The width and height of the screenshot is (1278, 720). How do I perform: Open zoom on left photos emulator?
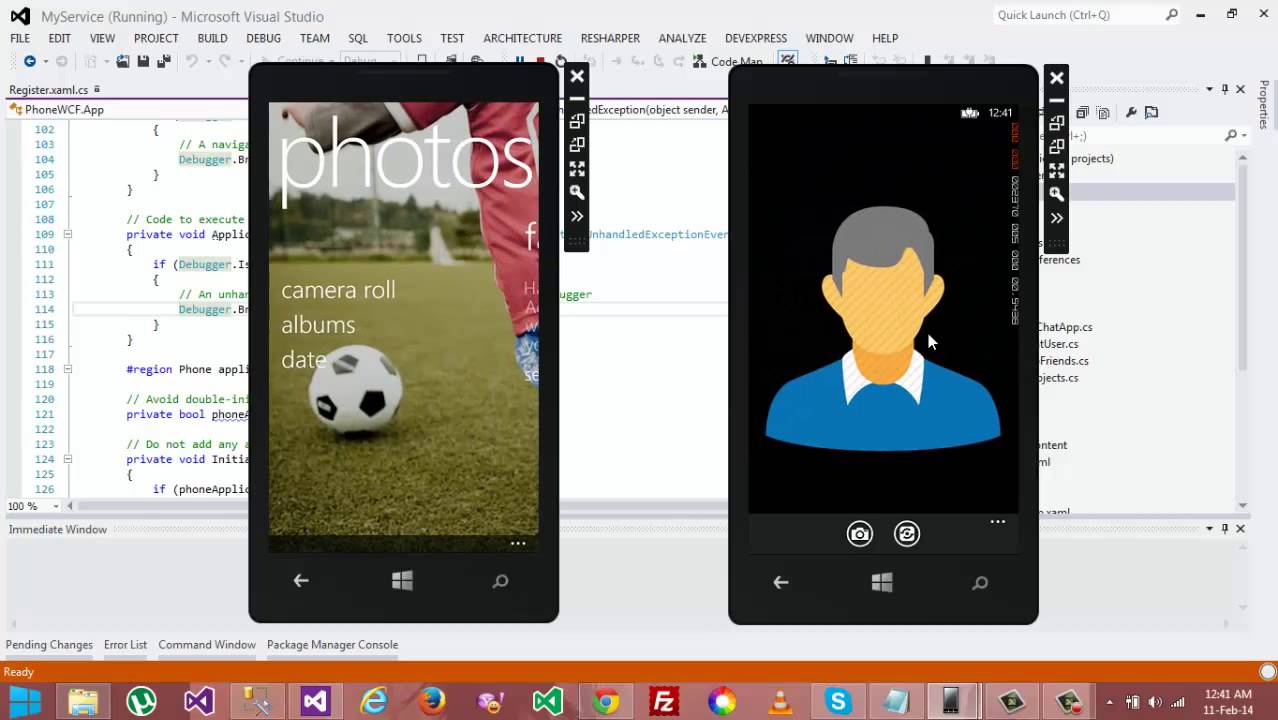coord(577,192)
